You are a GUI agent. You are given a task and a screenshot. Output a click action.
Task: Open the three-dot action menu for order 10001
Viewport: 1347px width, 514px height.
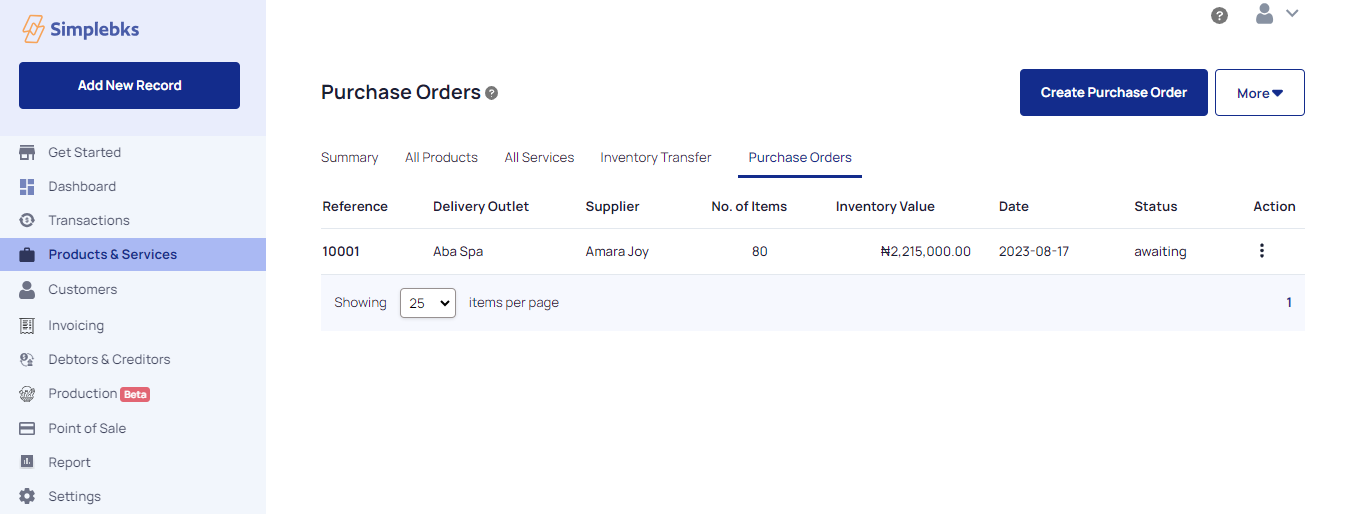(1262, 251)
